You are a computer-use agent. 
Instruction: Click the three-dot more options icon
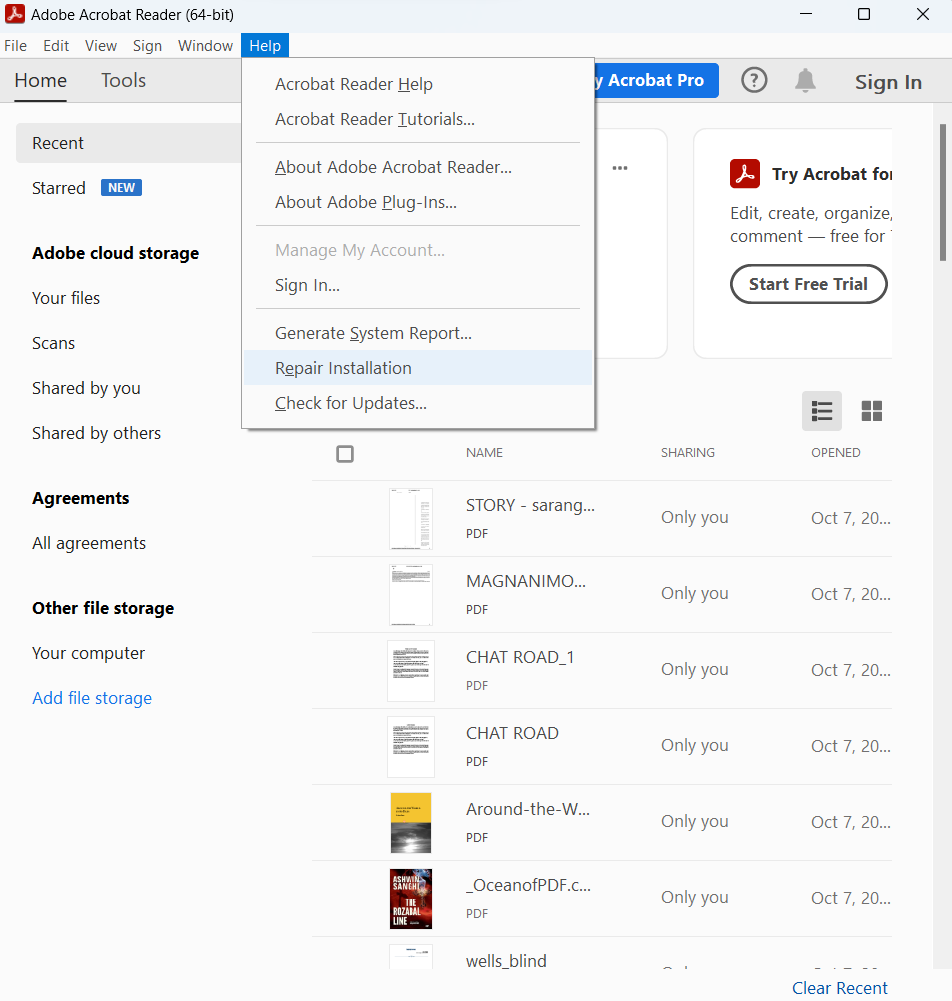tap(620, 168)
